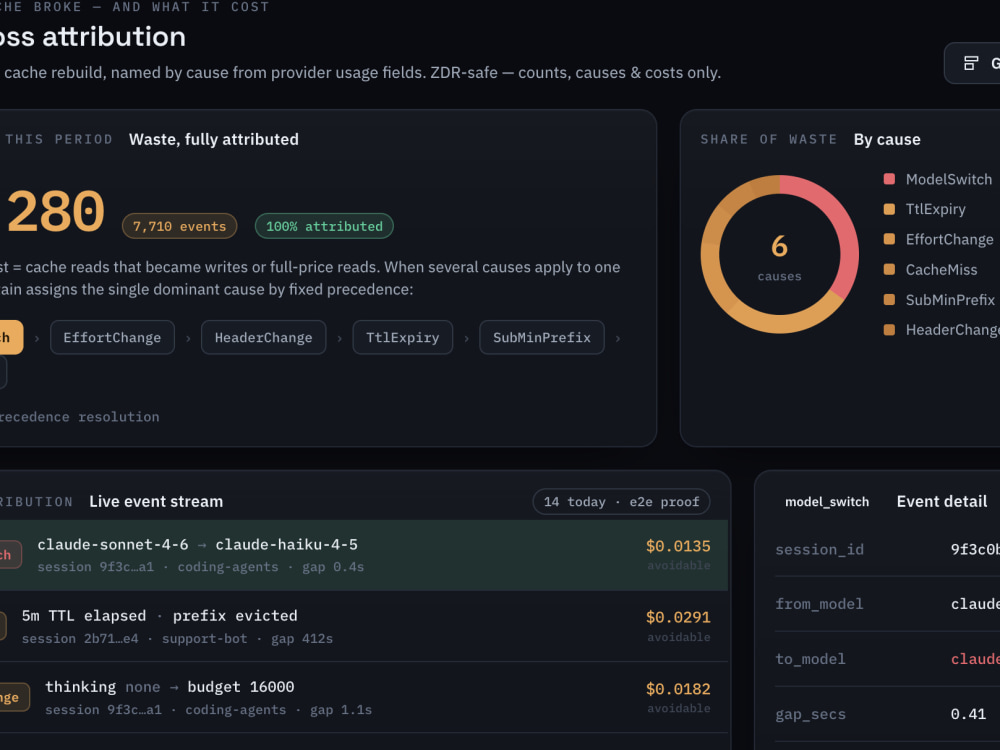This screenshot has width=1000, height=750.
Task: Click the EffortChange legend swatch
Action: (x=889, y=239)
